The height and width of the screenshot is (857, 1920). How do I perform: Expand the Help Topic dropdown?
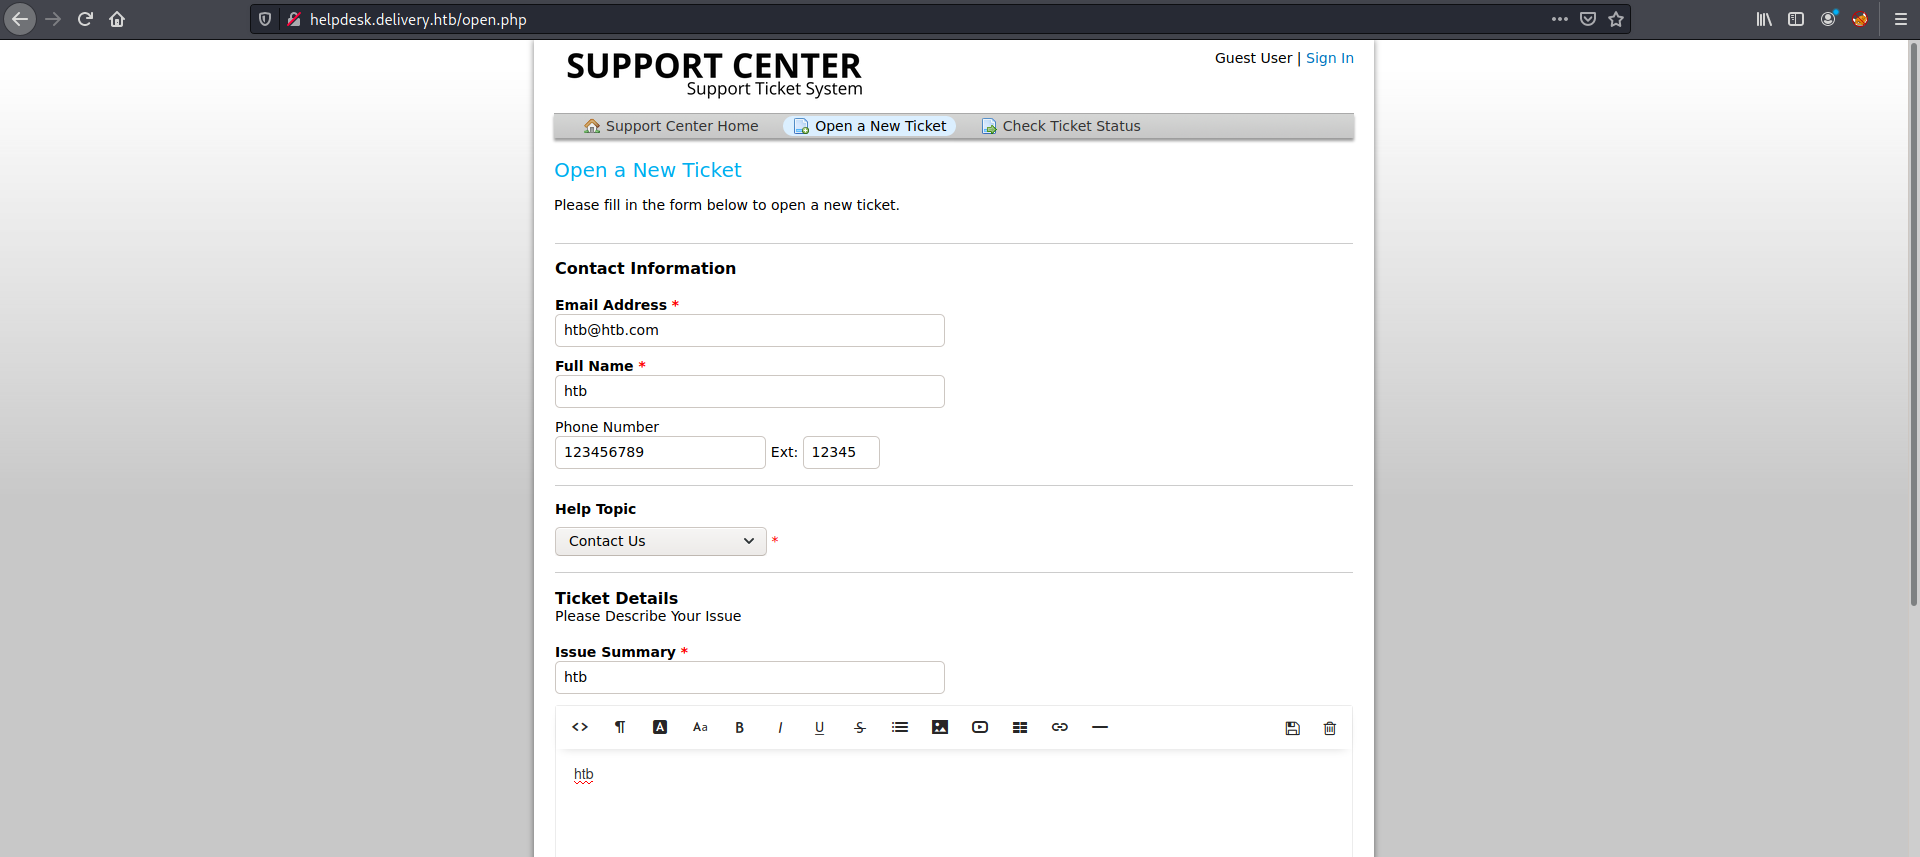click(661, 541)
